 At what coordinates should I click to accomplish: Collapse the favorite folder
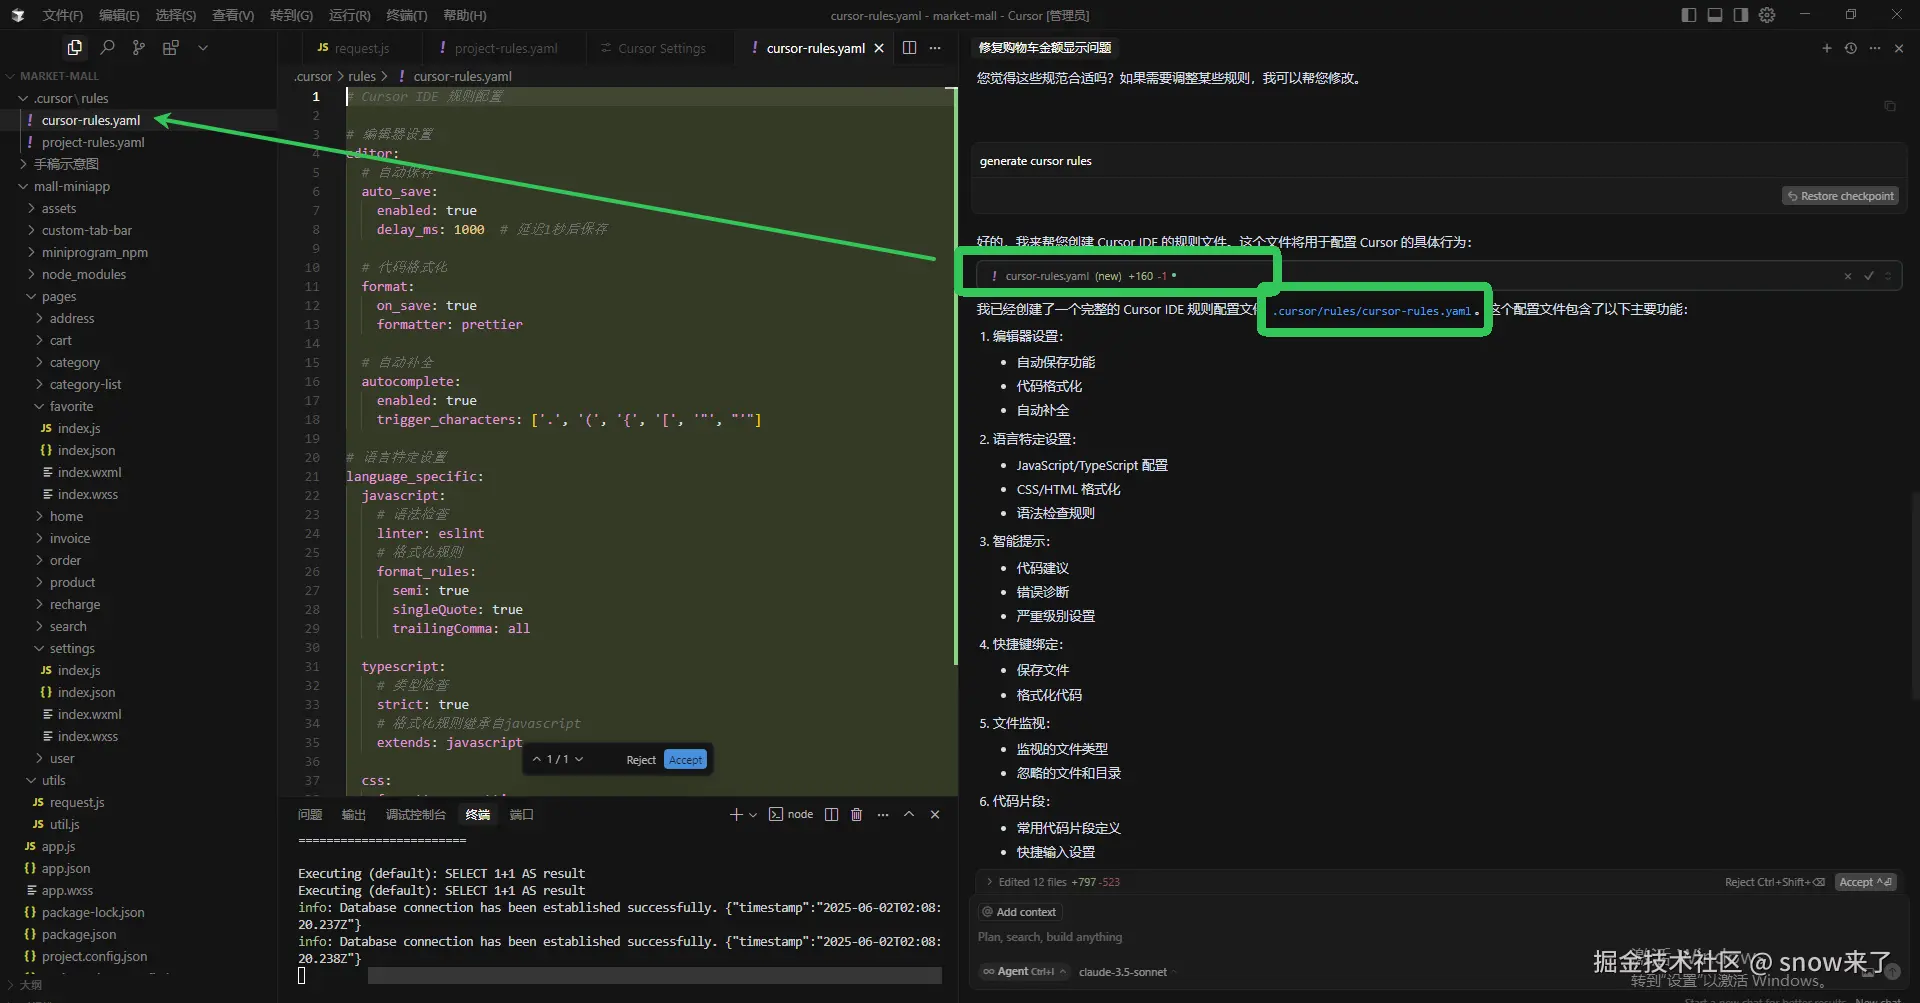coord(71,406)
